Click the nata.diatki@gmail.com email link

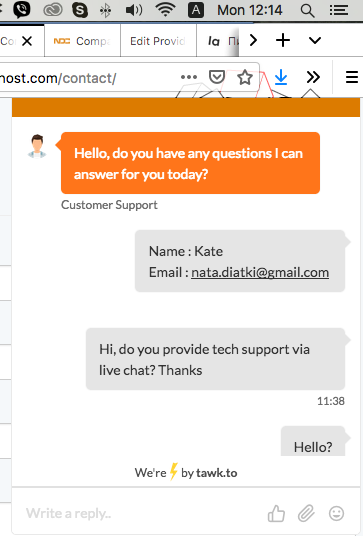click(260, 272)
